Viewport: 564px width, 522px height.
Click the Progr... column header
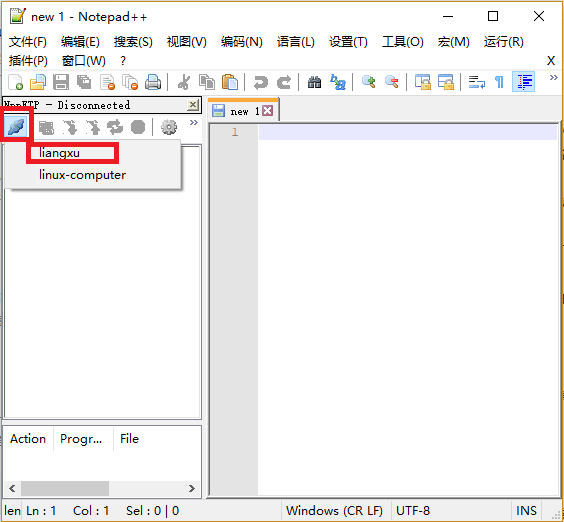pyautogui.click(x=83, y=439)
